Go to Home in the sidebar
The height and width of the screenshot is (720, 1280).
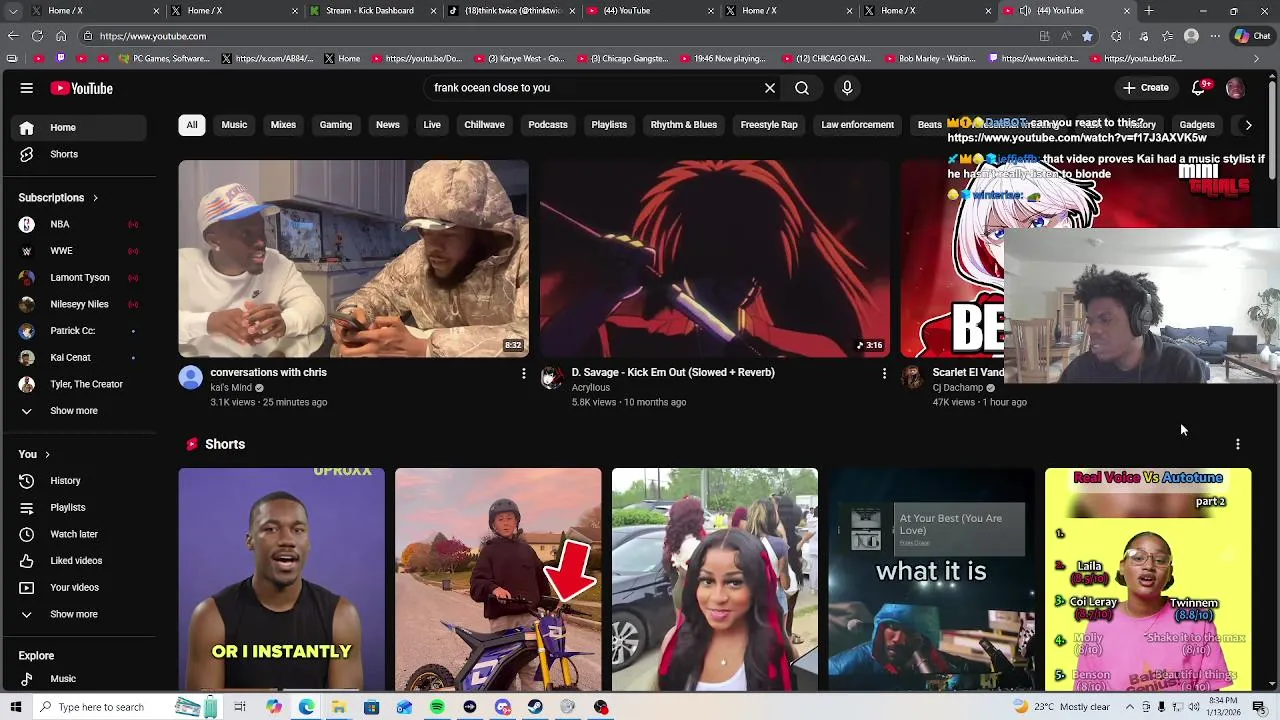pos(79,127)
